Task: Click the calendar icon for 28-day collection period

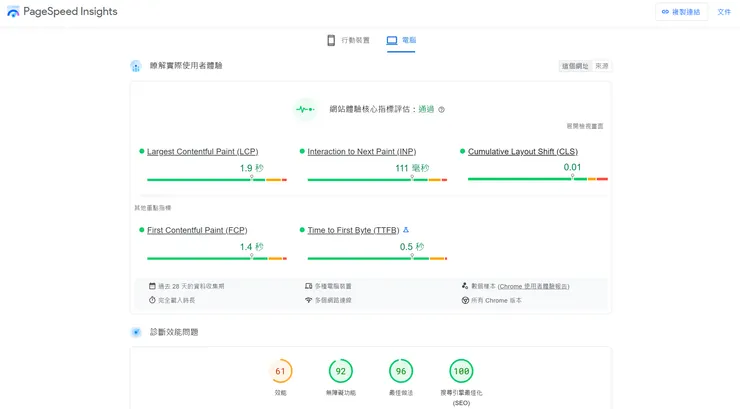Action: tap(152, 286)
